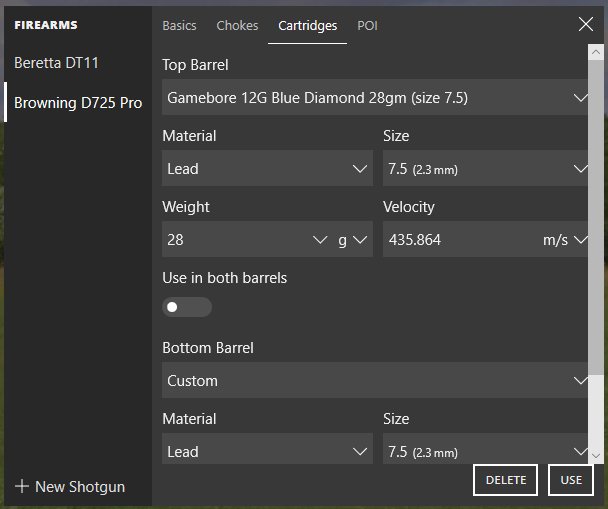Change weight unit g dropdown
Viewport: 608px width, 509px height.
pyautogui.click(x=353, y=240)
